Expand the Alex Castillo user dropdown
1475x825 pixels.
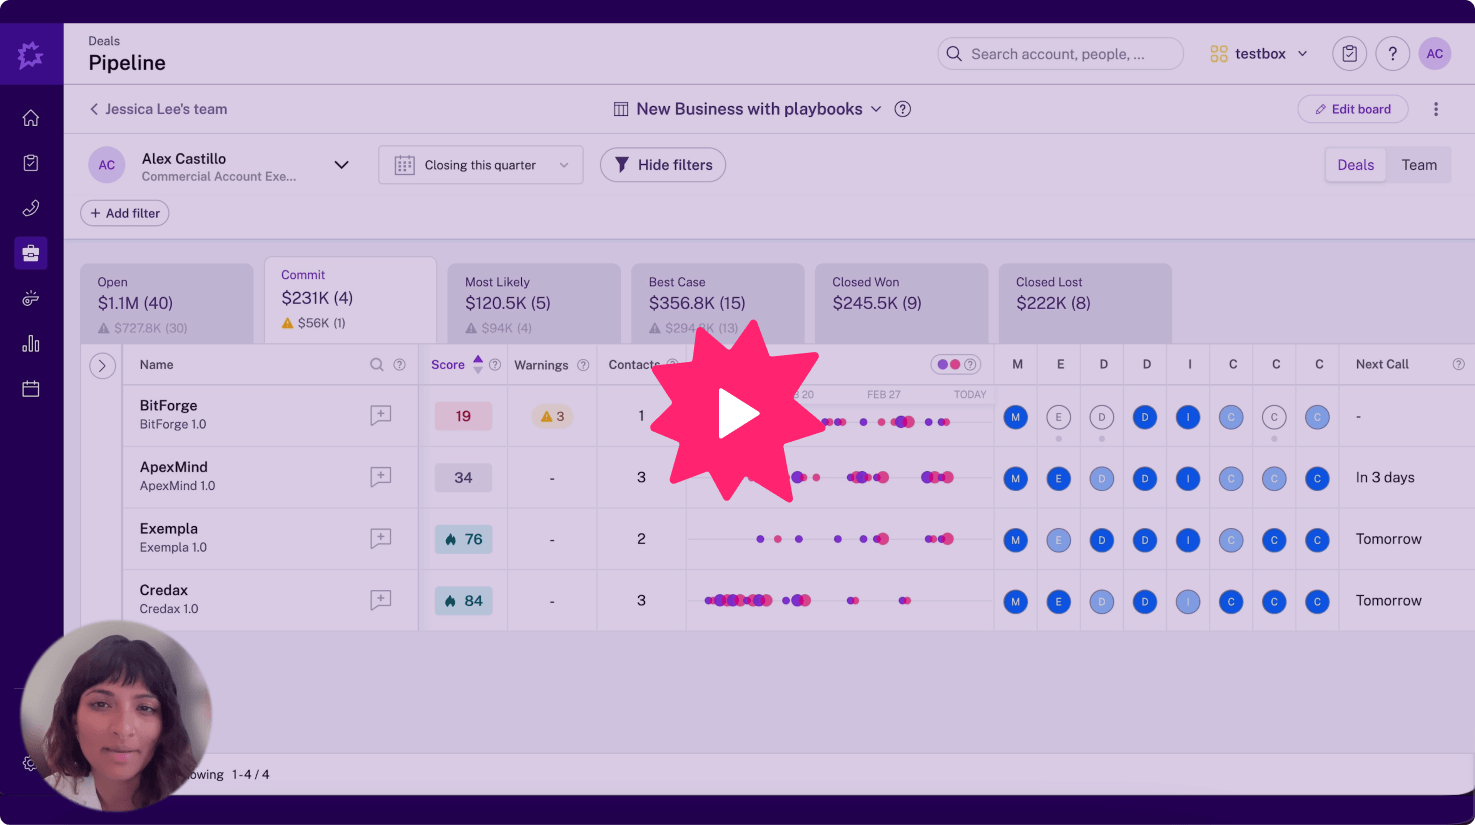click(x=341, y=165)
